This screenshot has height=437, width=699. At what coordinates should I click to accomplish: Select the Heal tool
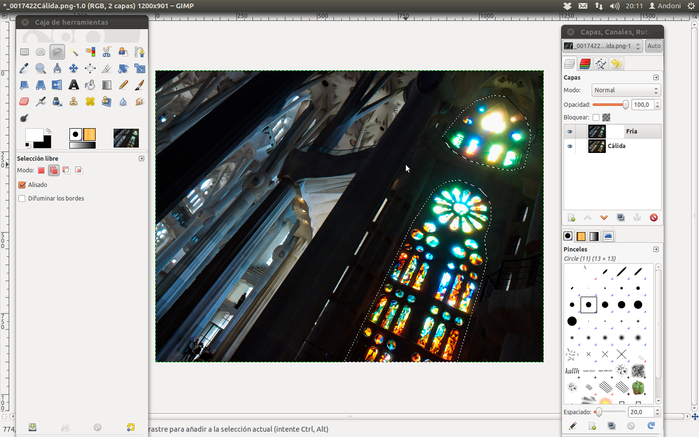coord(90,102)
